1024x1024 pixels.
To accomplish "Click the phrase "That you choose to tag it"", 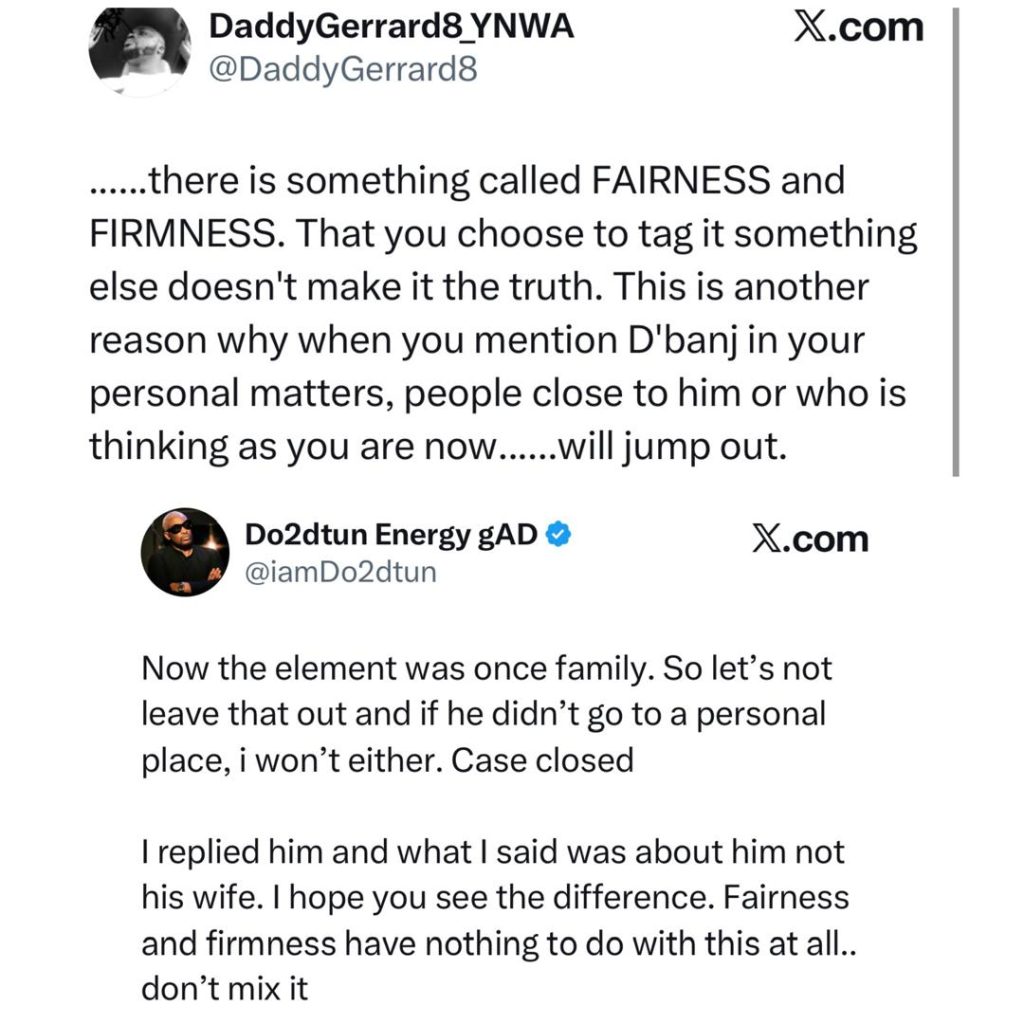I will pos(446,234).
